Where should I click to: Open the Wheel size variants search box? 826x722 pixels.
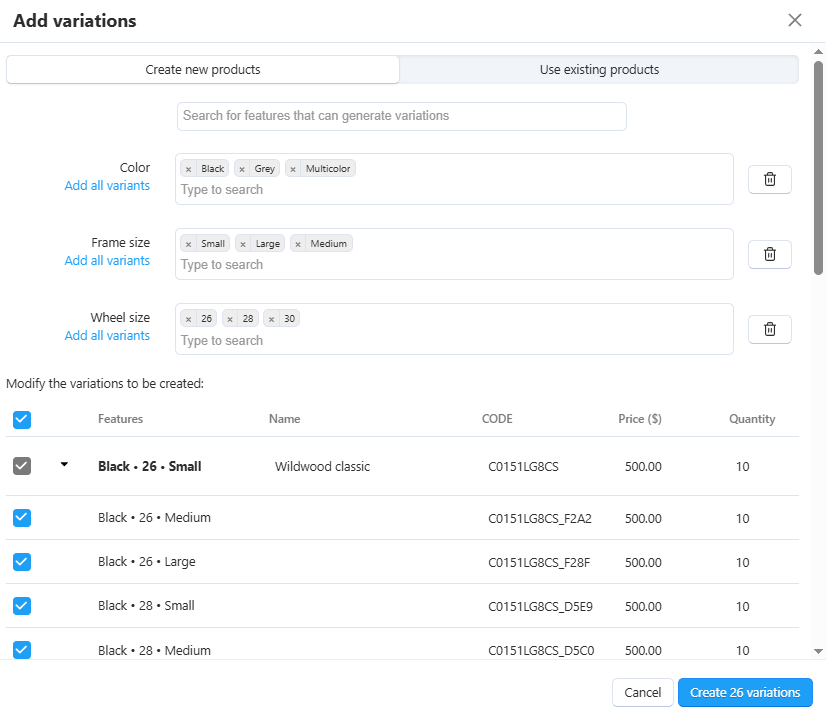pyautogui.click(x=454, y=341)
